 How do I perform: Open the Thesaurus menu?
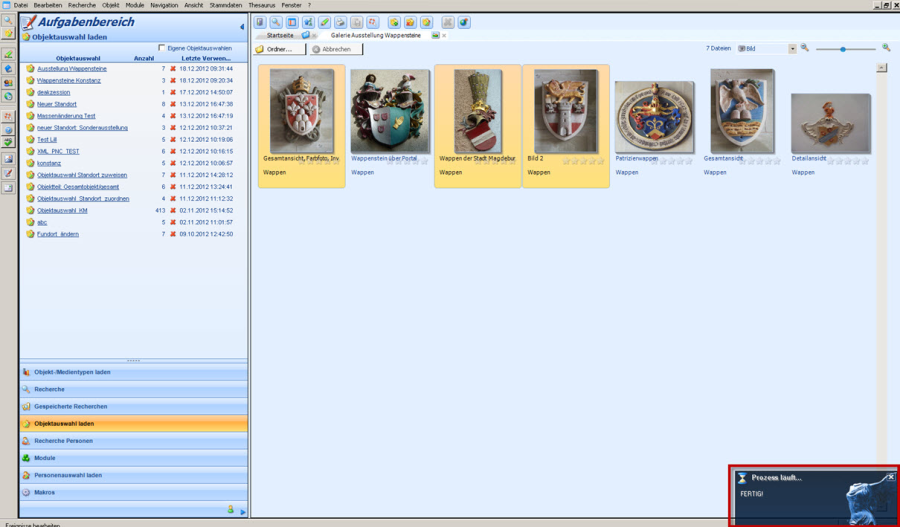[x=262, y=5]
